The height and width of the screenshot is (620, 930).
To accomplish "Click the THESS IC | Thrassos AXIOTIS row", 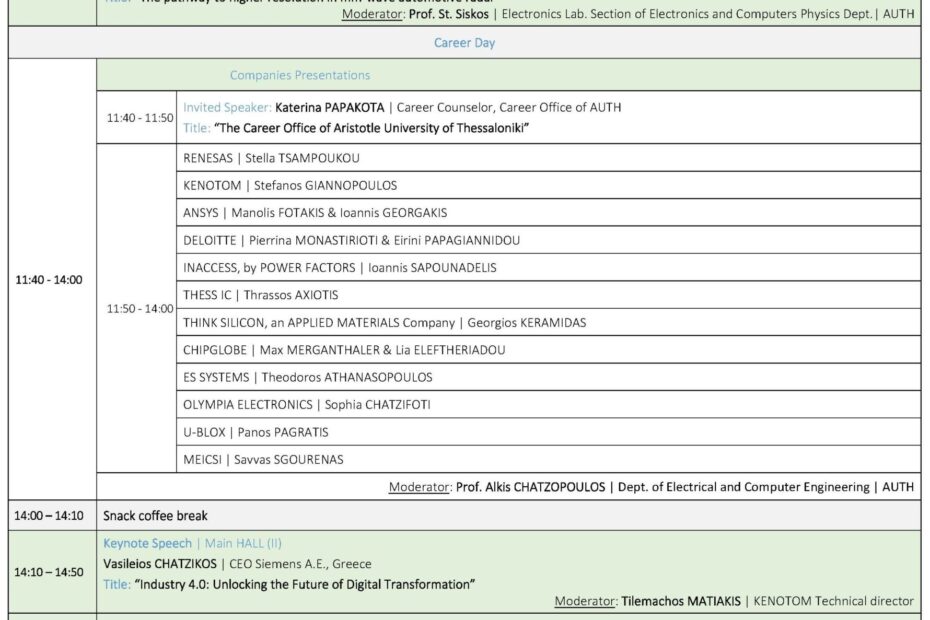I will click(548, 295).
